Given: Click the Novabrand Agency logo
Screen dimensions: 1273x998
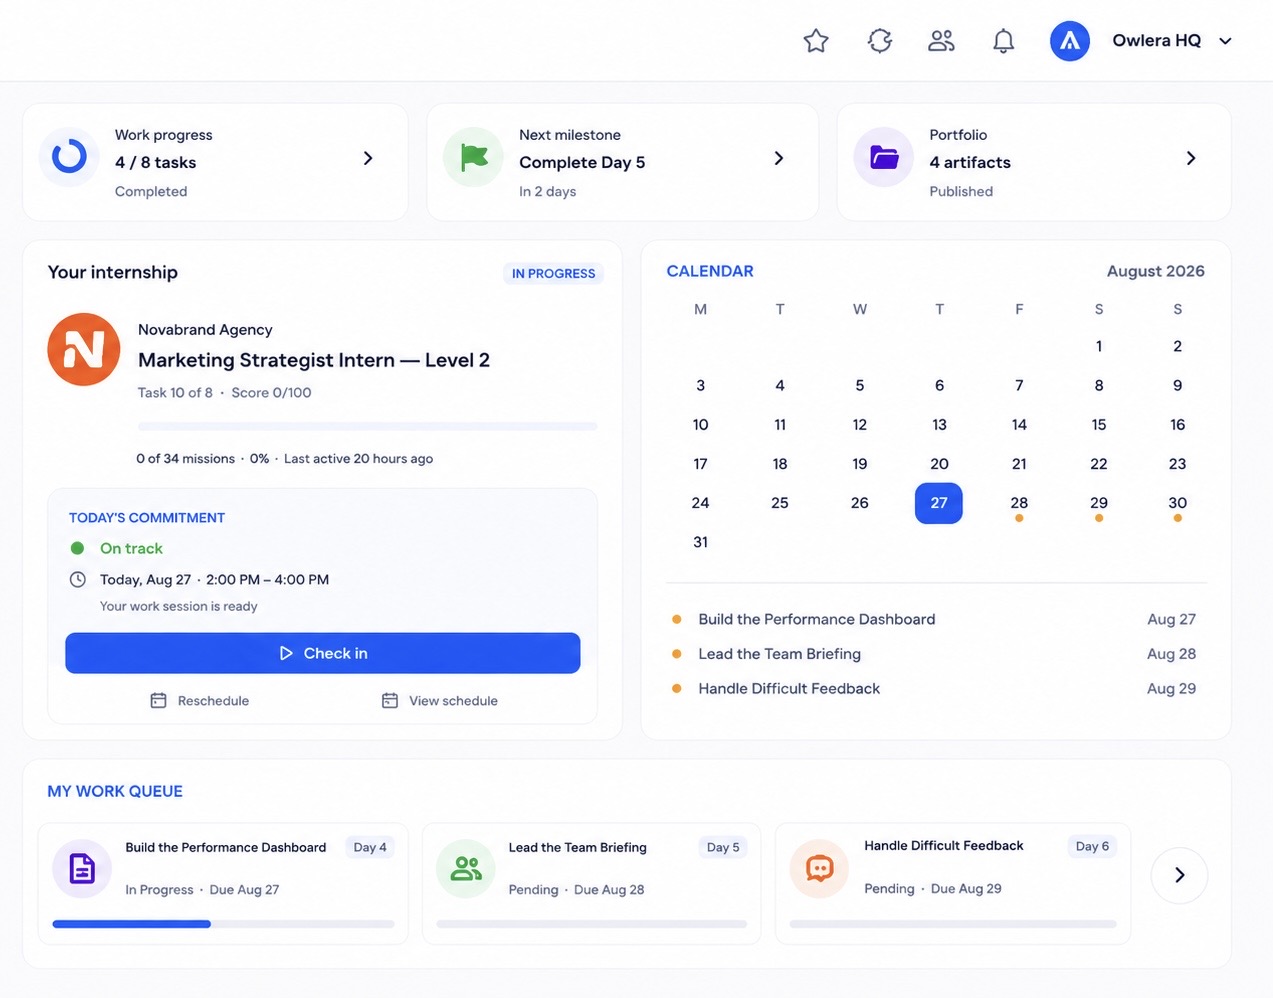Looking at the screenshot, I should [x=84, y=349].
